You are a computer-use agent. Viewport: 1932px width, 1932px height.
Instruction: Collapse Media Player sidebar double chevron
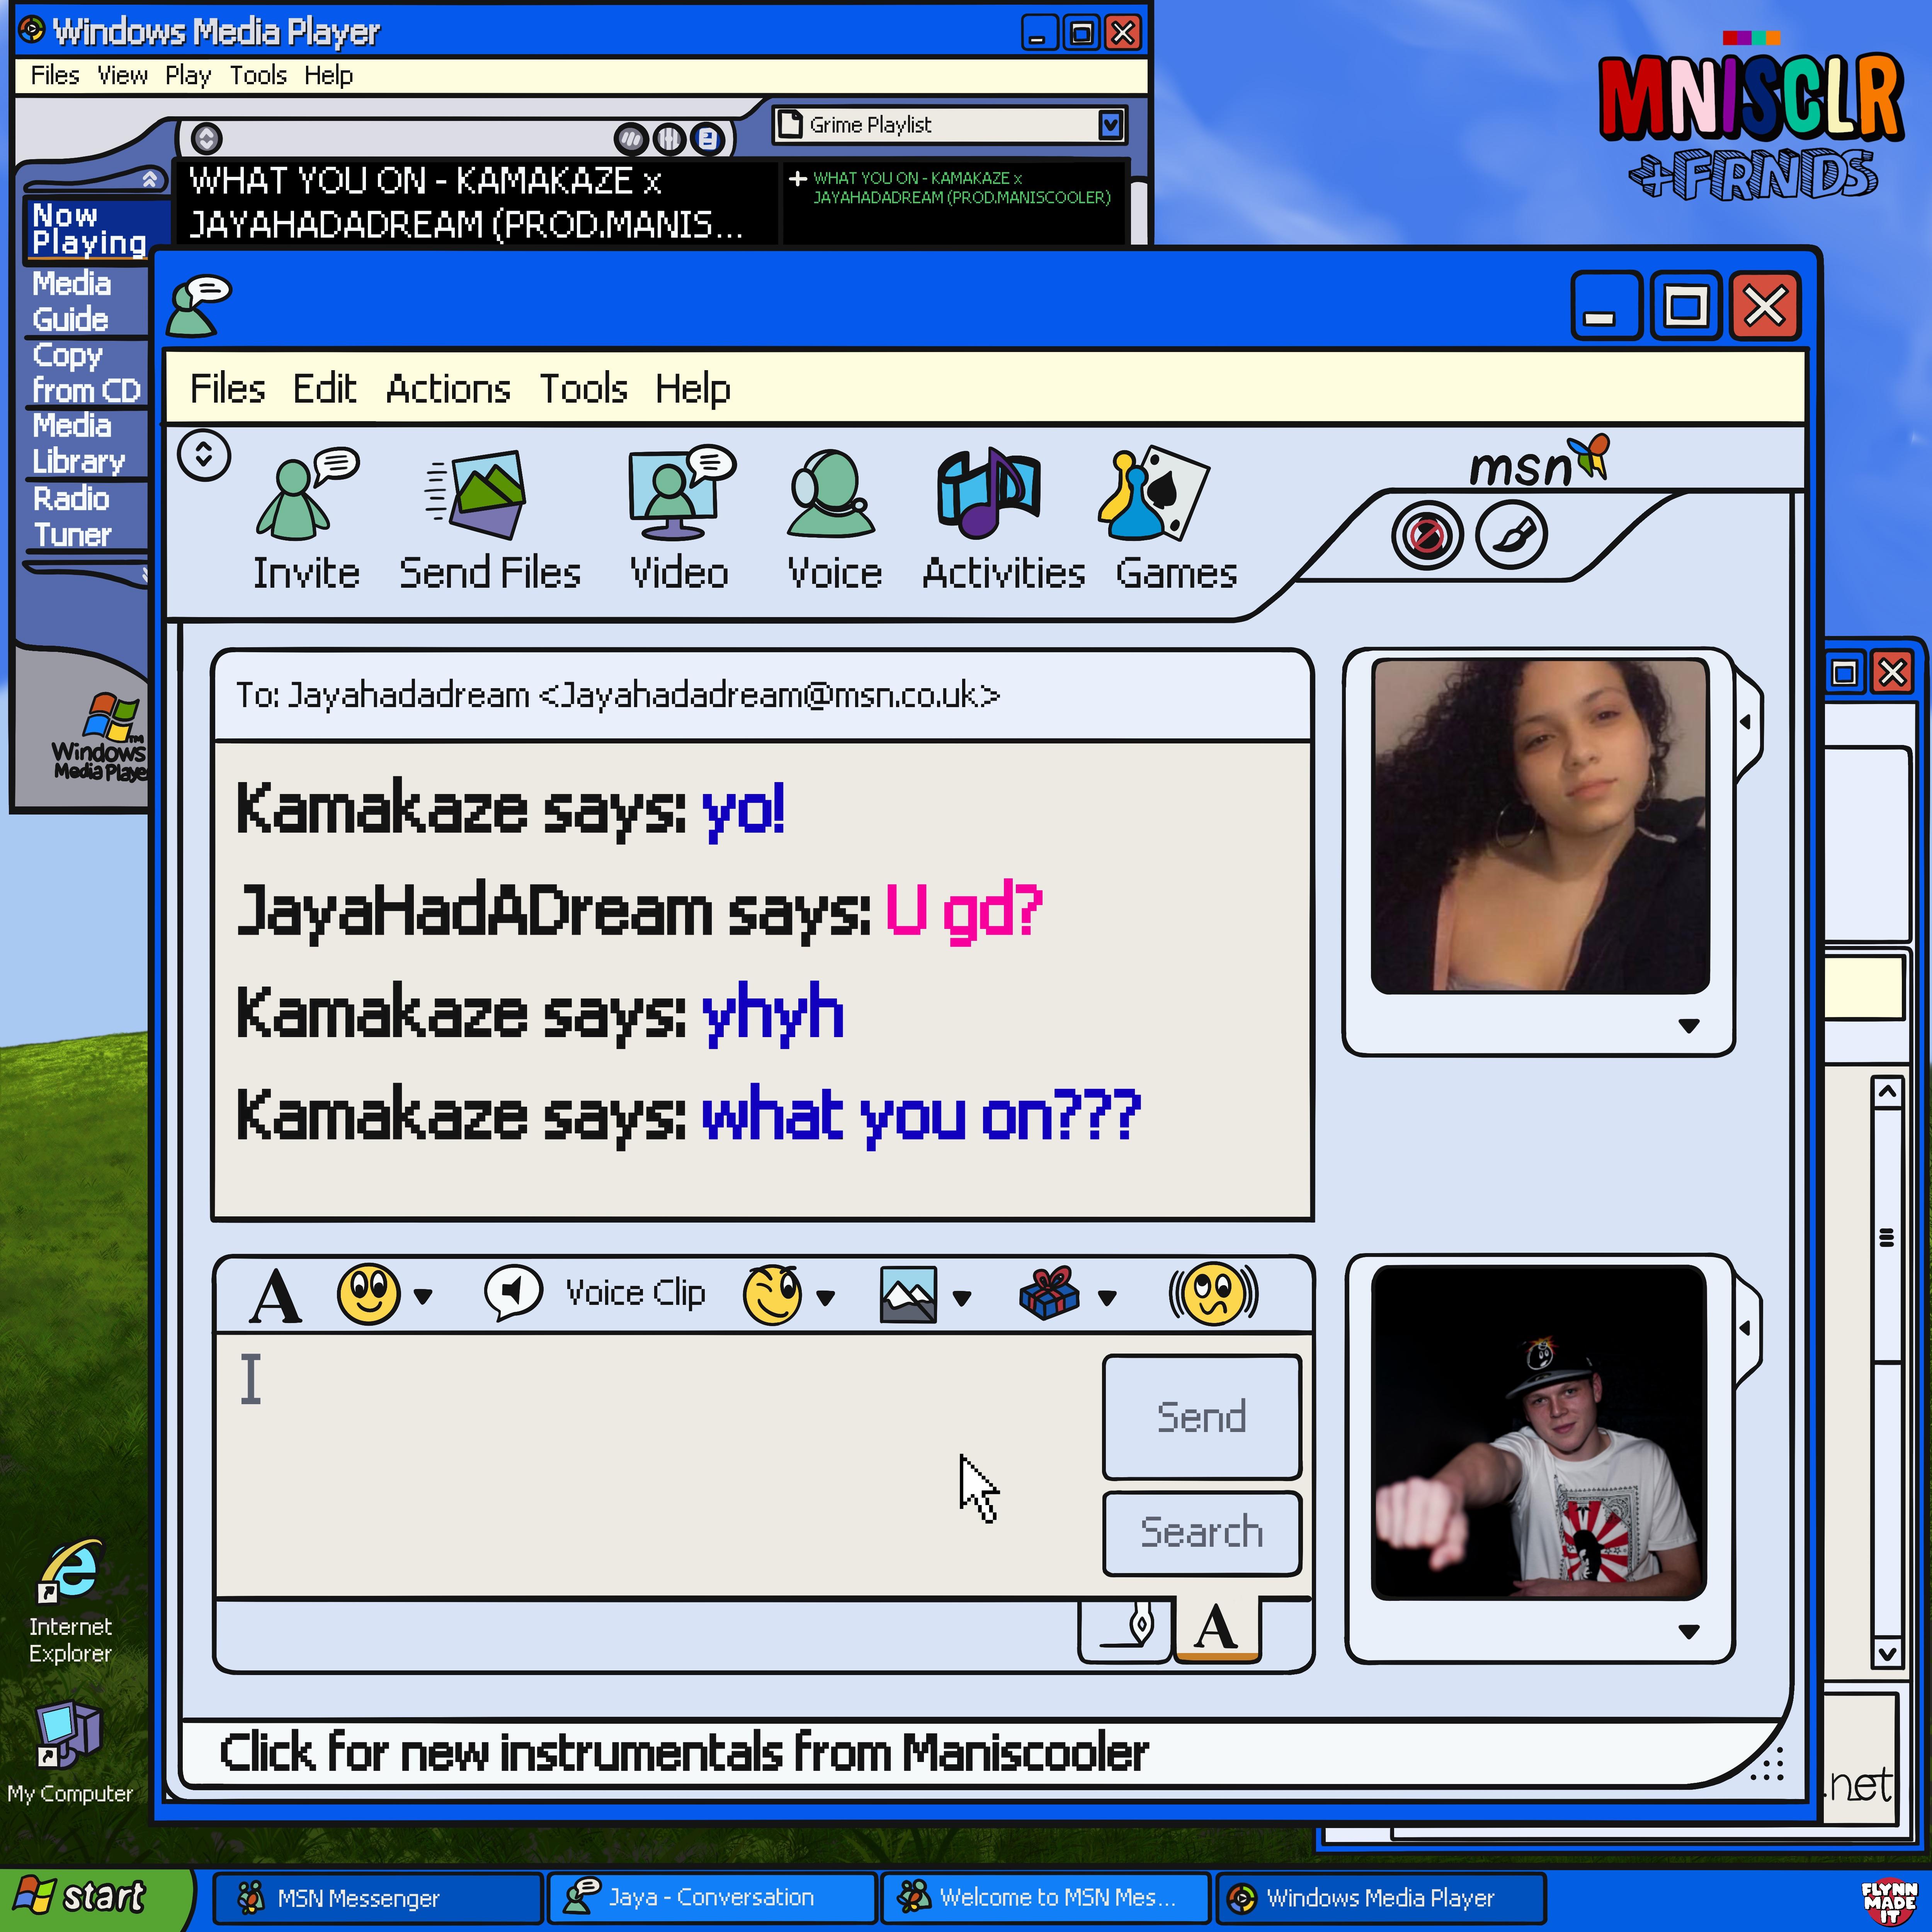pos(150,179)
